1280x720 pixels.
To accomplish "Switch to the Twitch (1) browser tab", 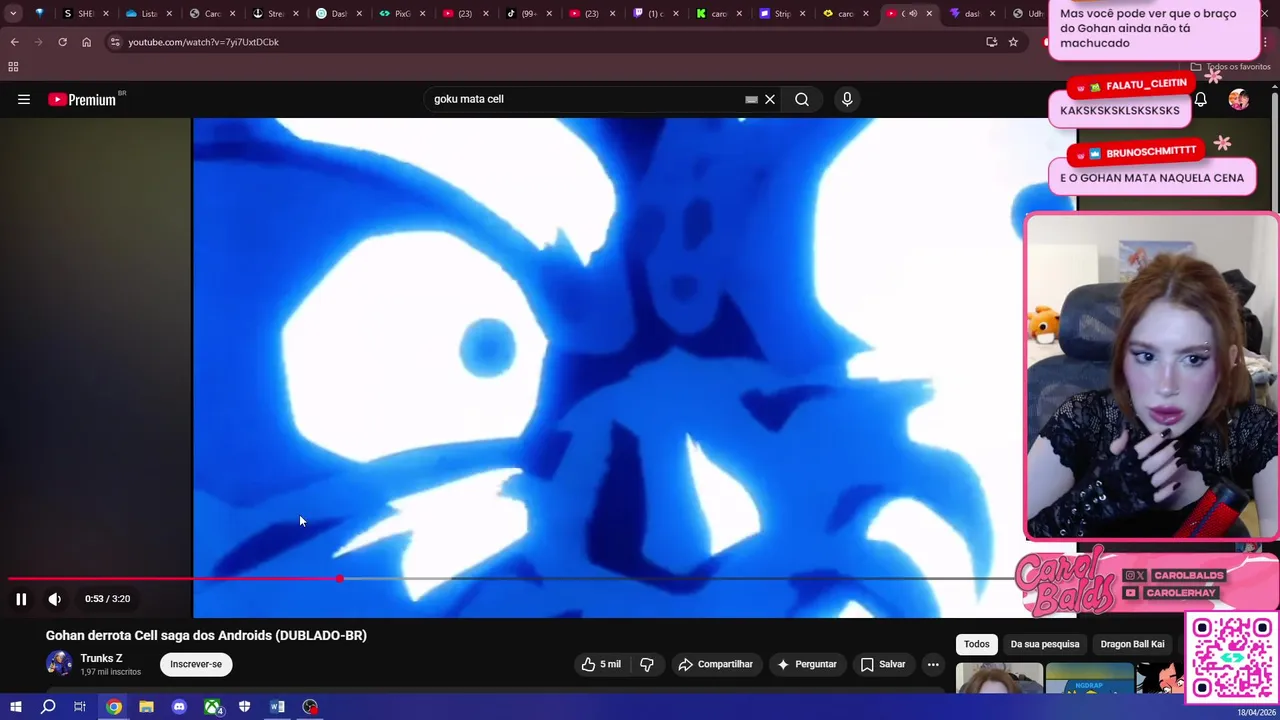I will click(x=650, y=14).
